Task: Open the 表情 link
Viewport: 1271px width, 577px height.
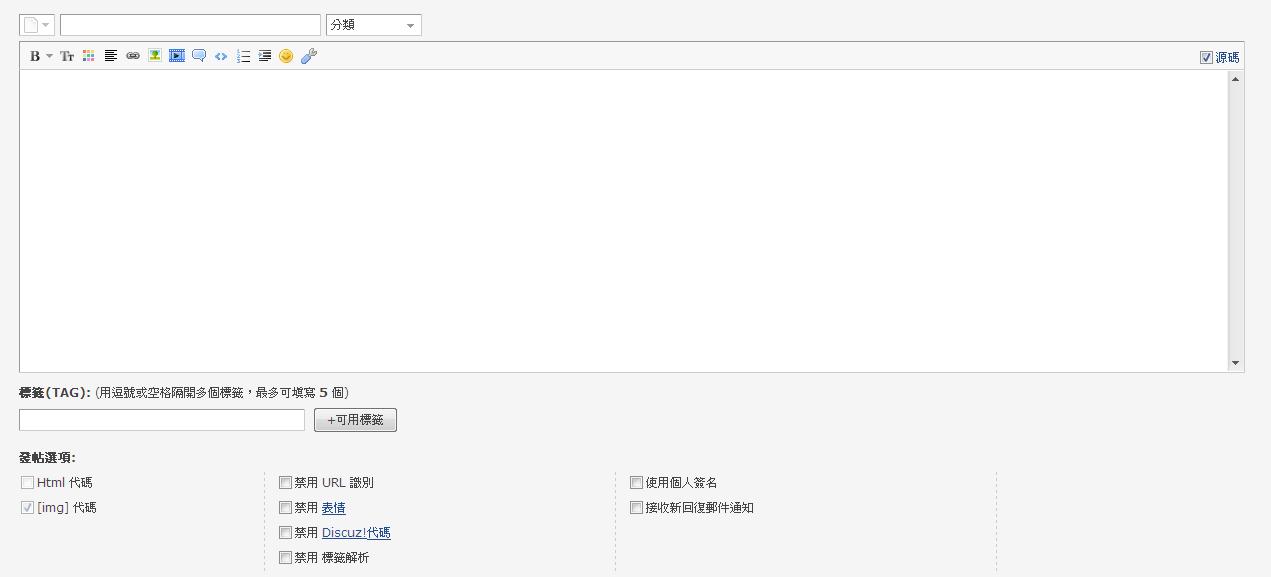Action: [333, 508]
